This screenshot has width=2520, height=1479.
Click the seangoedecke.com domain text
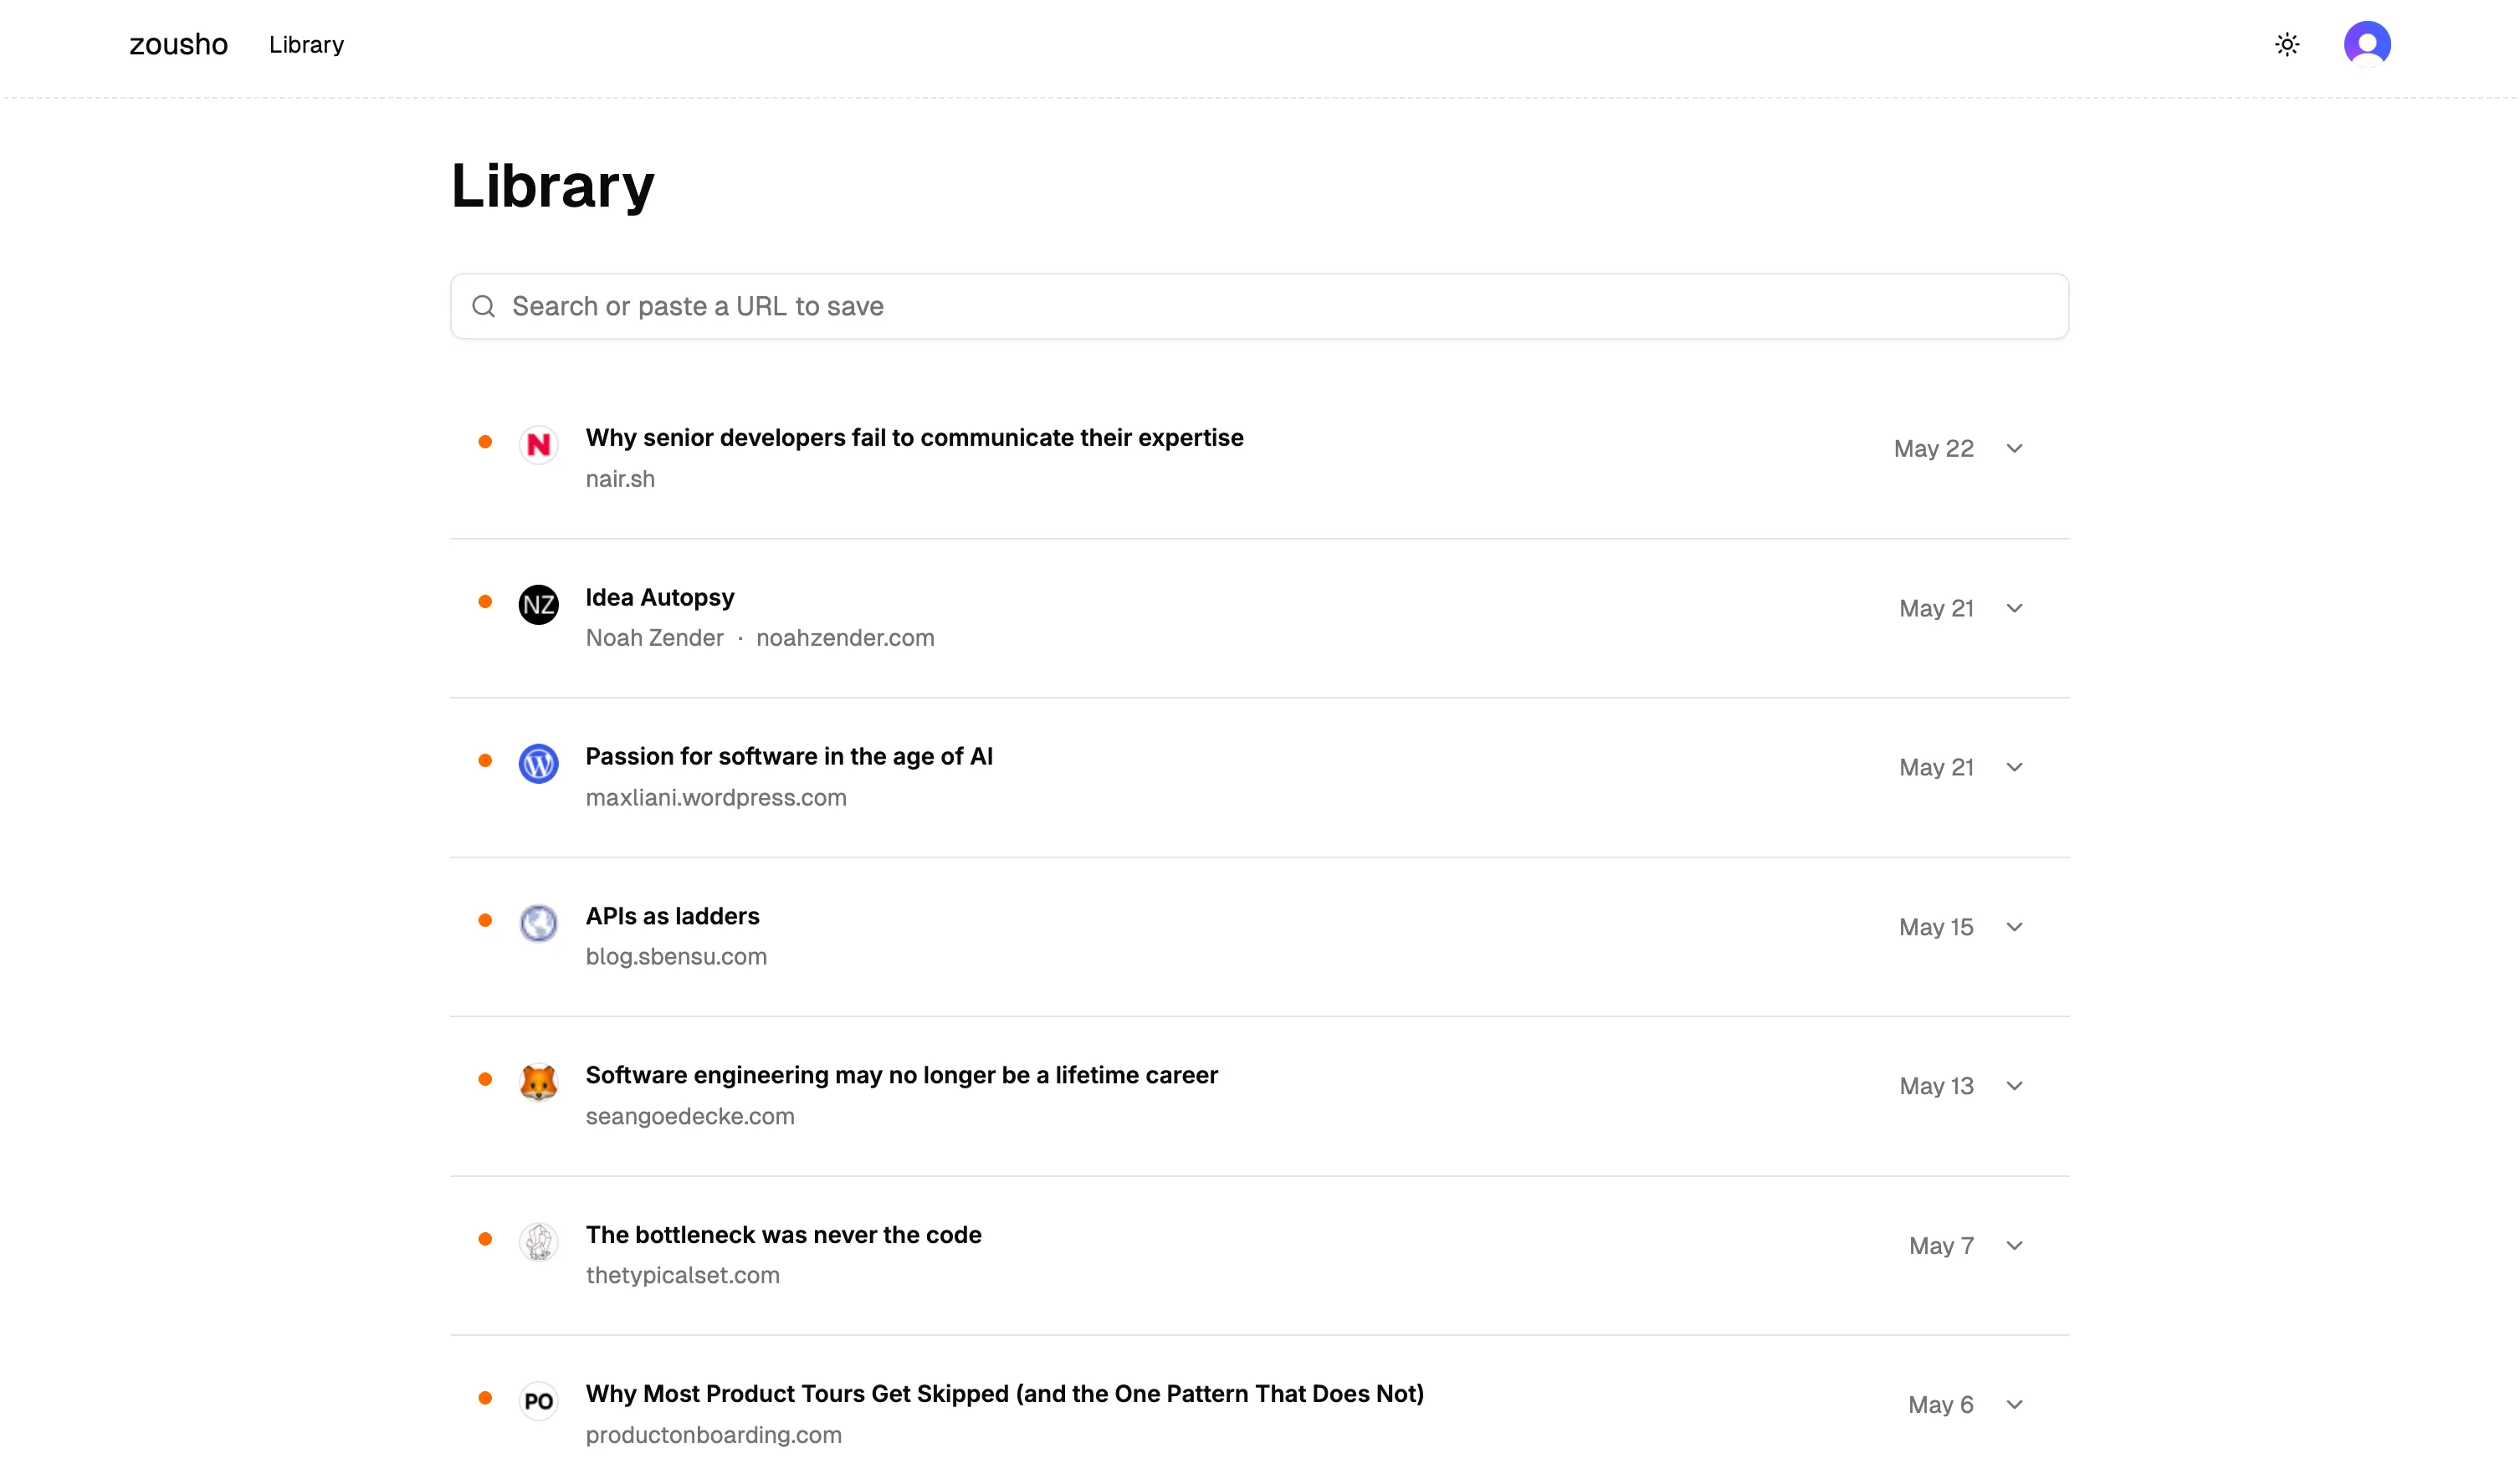tap(690, 1117)
